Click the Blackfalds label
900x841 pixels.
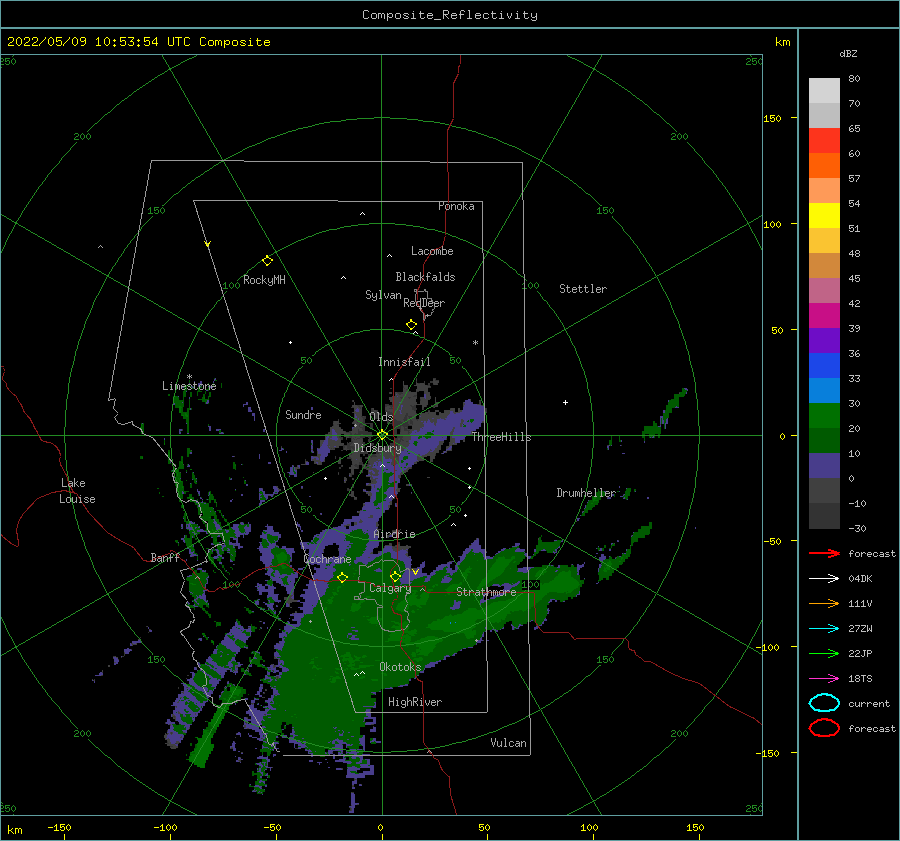coord(425,277)
